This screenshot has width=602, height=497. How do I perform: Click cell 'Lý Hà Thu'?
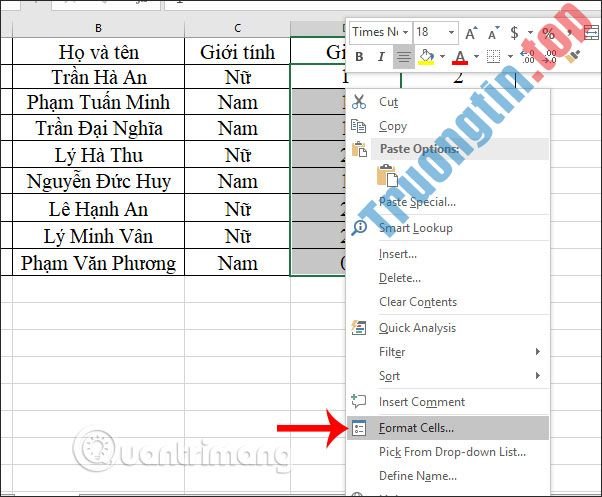pyautogui.click(x=98, y=155)
